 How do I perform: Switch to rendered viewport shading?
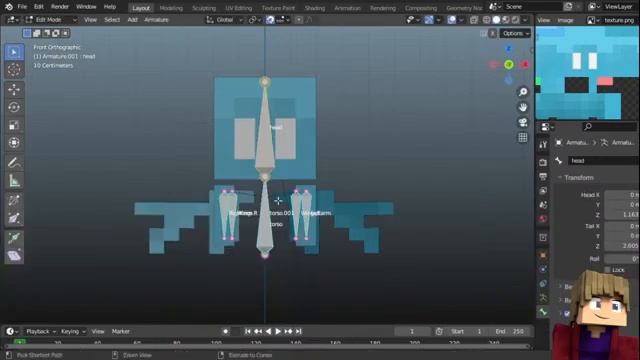coord(516,20)
